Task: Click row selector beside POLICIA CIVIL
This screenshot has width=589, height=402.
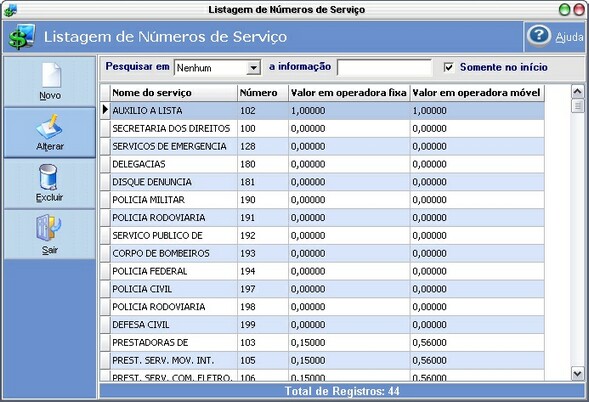Action: (105, 289)
